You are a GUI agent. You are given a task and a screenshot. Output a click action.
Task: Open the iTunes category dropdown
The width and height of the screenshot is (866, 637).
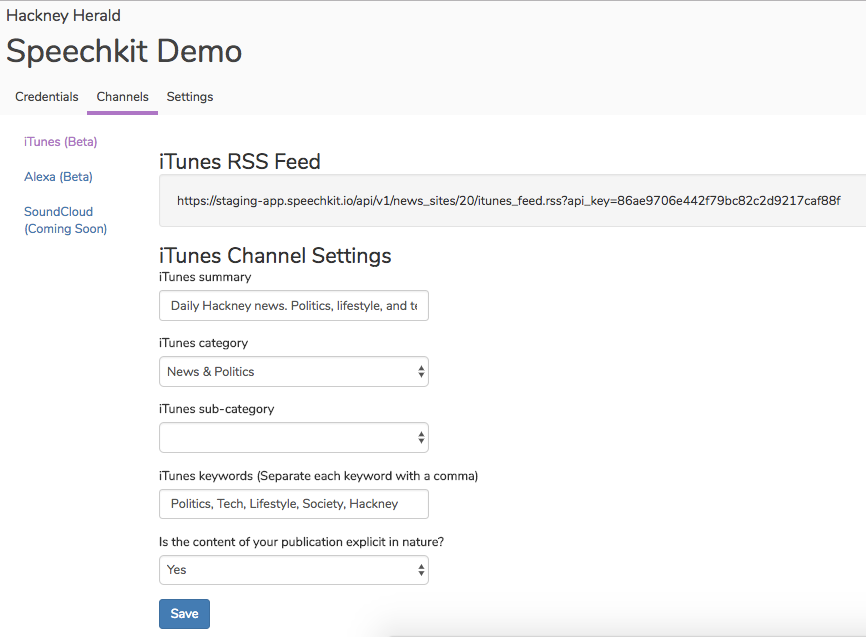(294, 371)
